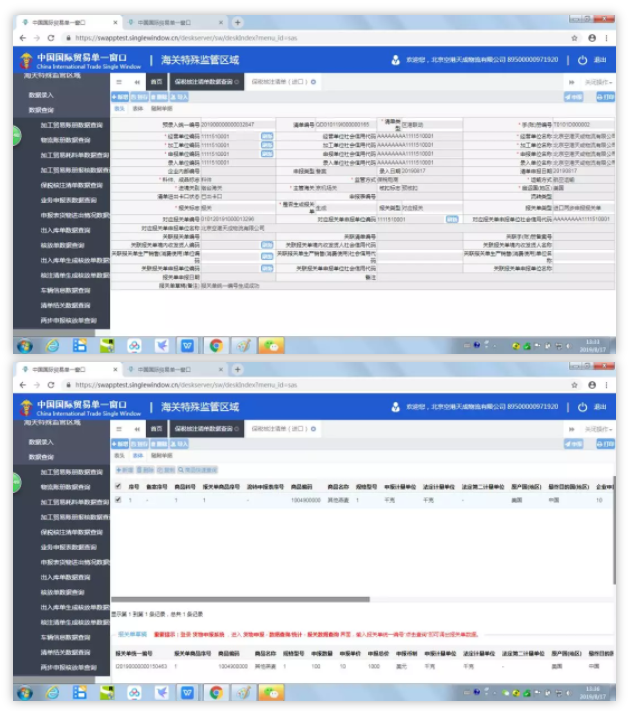Click the browser reload icon in top window

51,38
